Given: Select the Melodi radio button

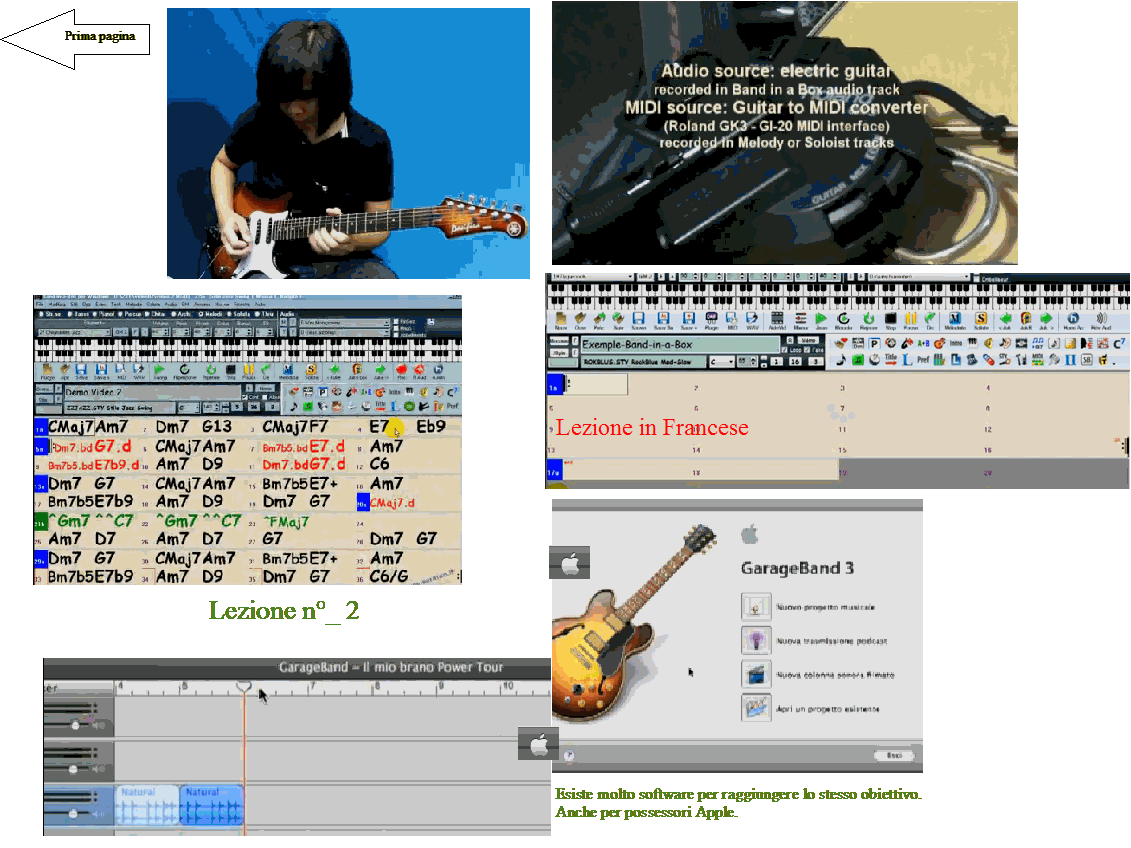Looking at the screenshot, I should [x=201, y=314].
